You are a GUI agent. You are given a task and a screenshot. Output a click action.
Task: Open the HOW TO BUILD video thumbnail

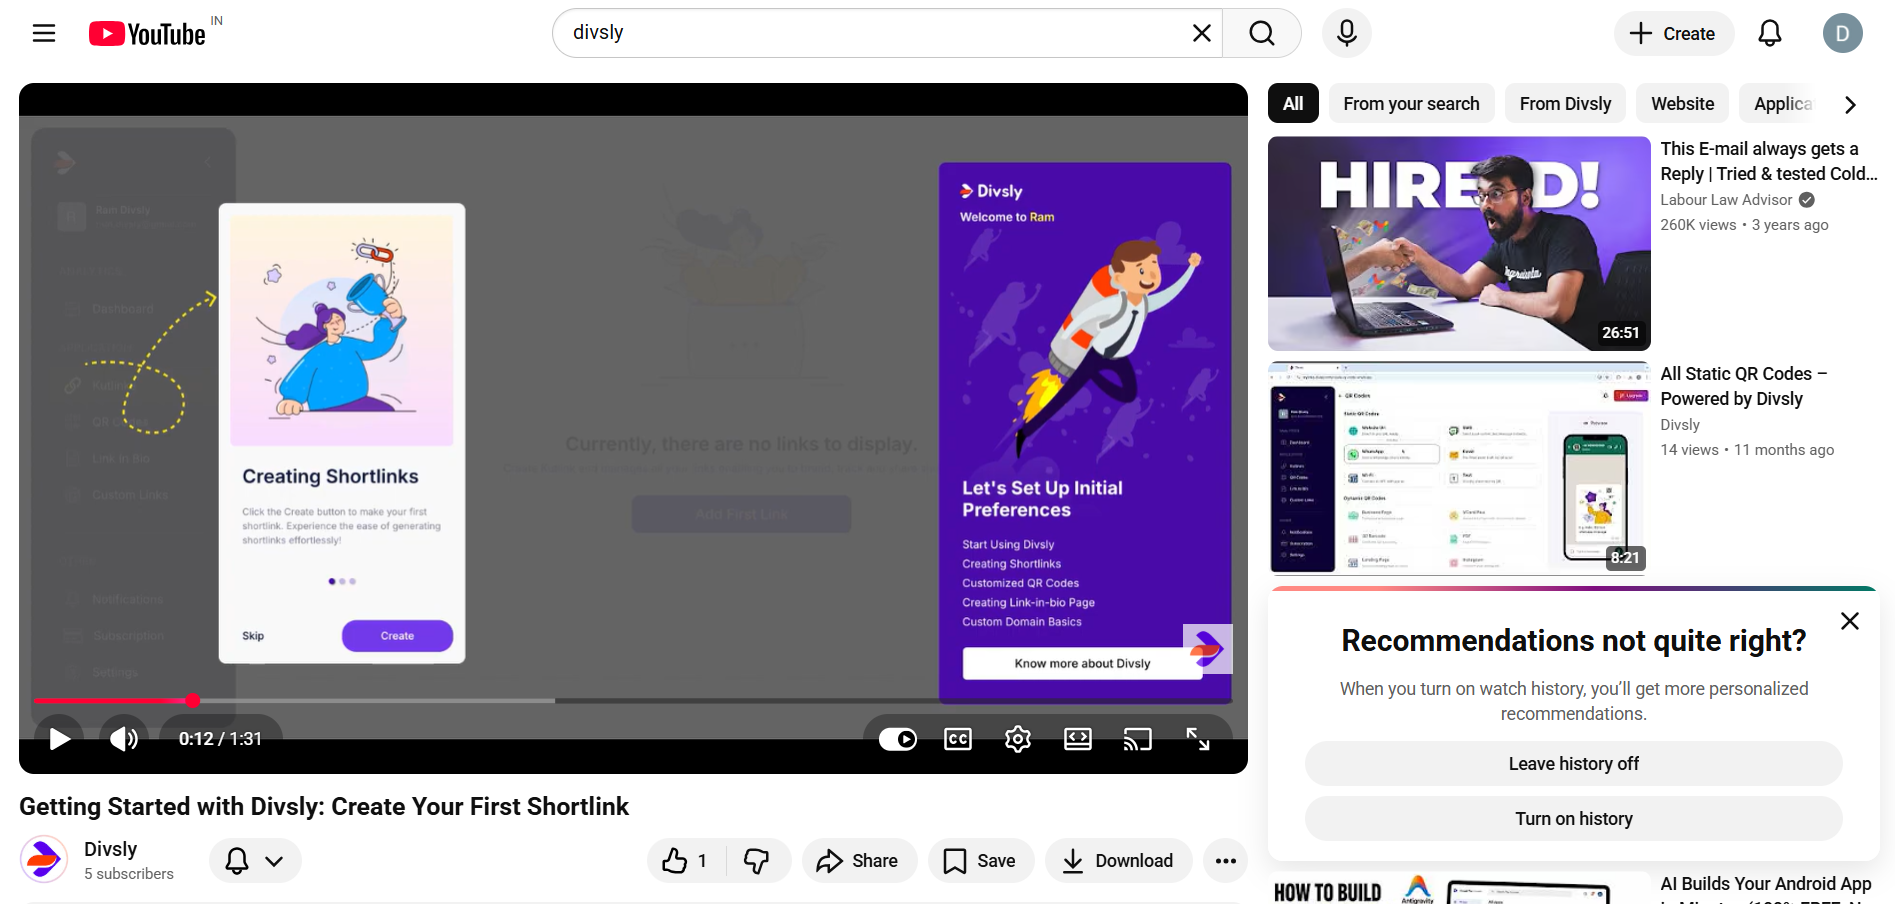1459,888
